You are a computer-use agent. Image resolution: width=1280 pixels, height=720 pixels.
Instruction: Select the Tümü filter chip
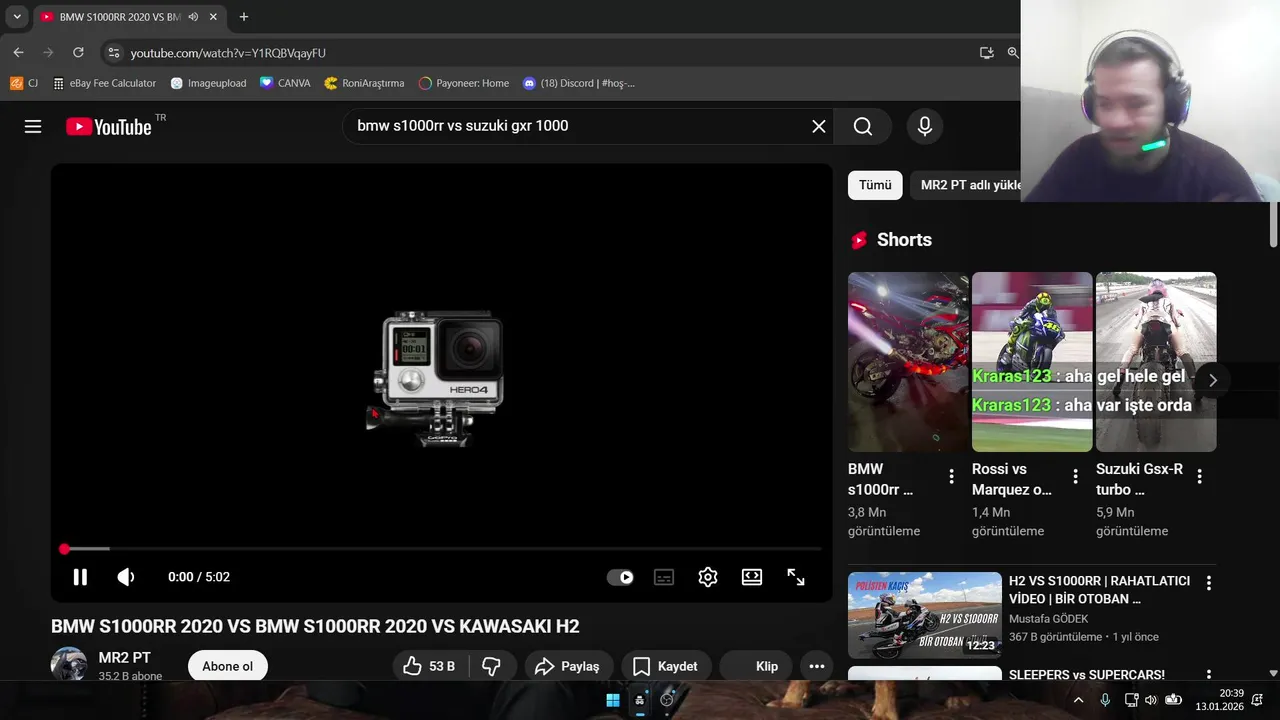pos(875,185)
